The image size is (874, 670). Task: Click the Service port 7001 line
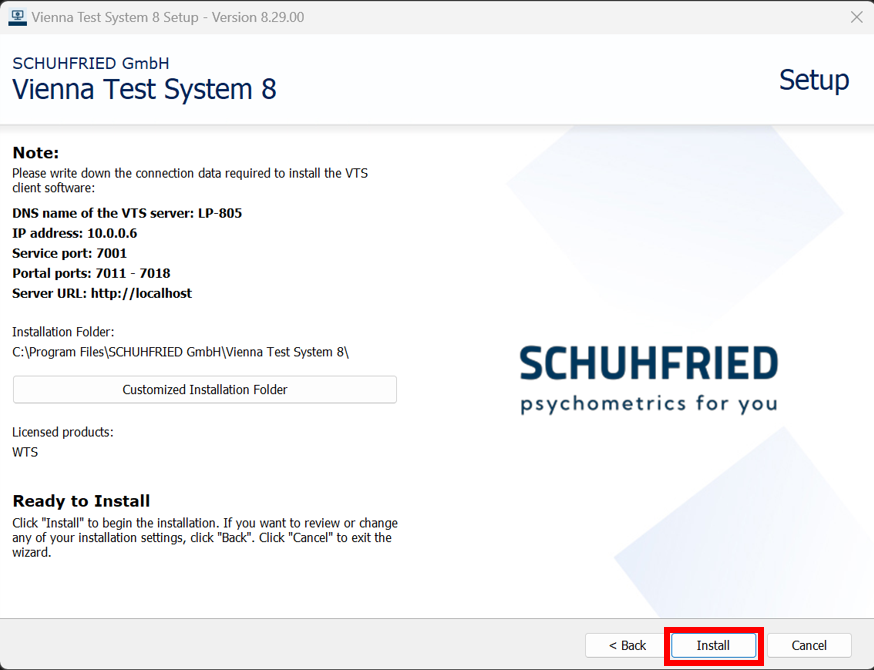[70, 253]
